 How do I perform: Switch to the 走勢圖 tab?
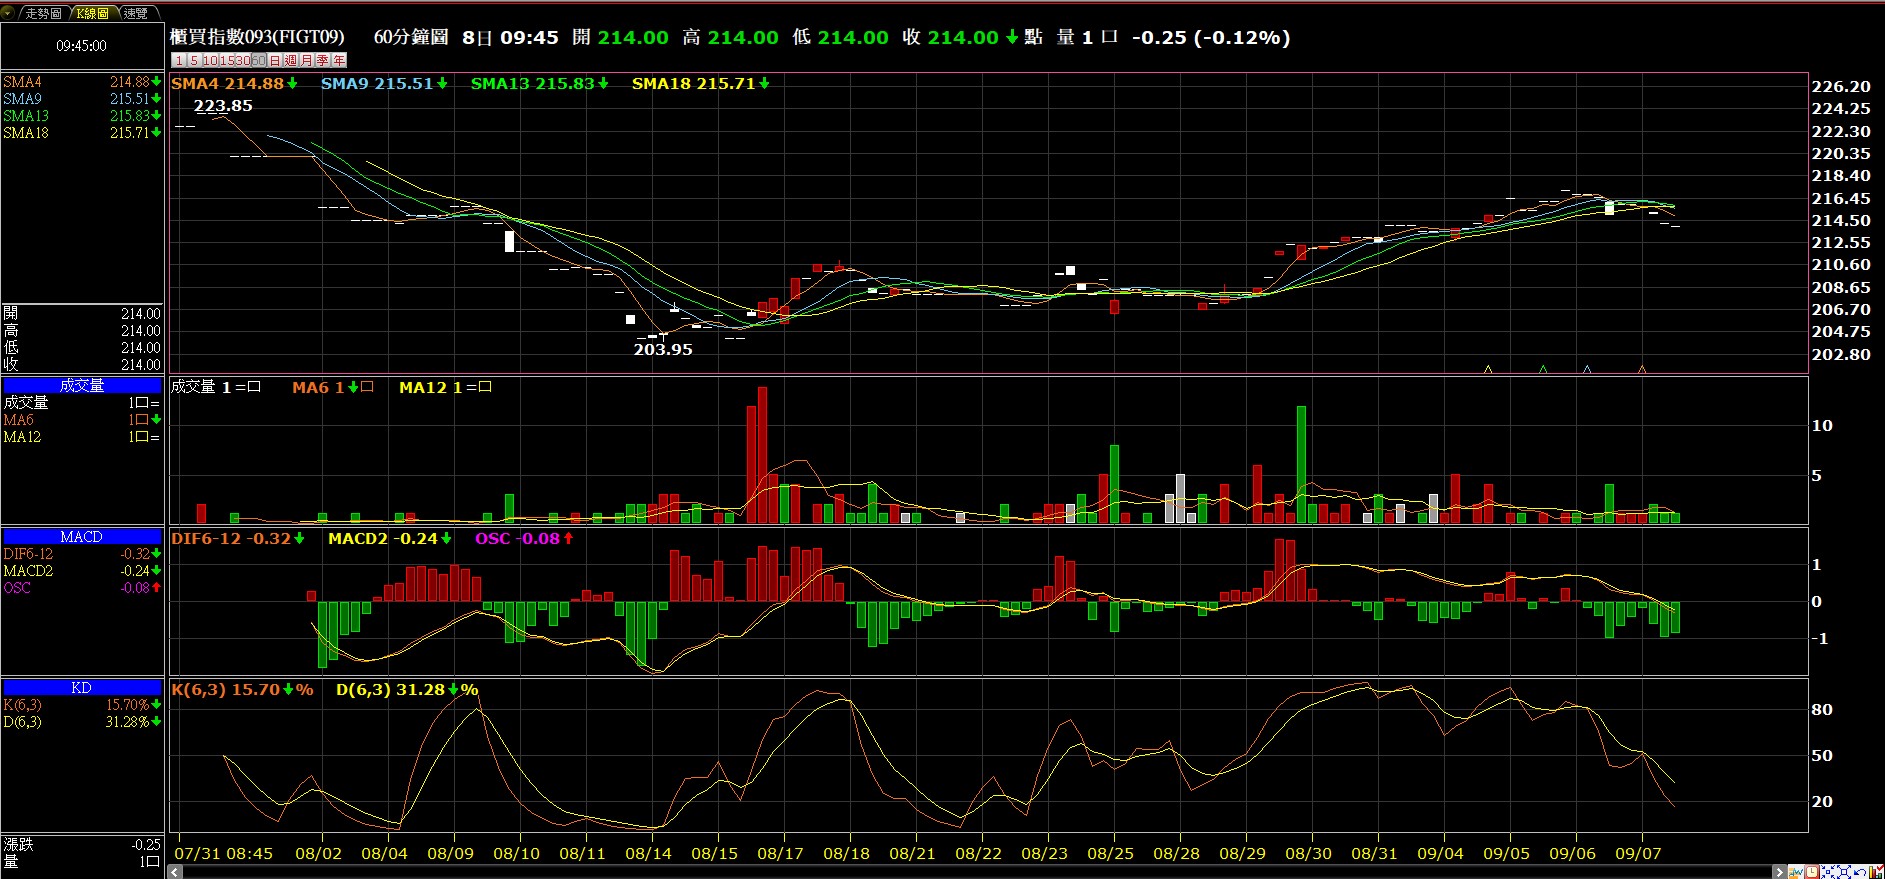pos(43,13)
